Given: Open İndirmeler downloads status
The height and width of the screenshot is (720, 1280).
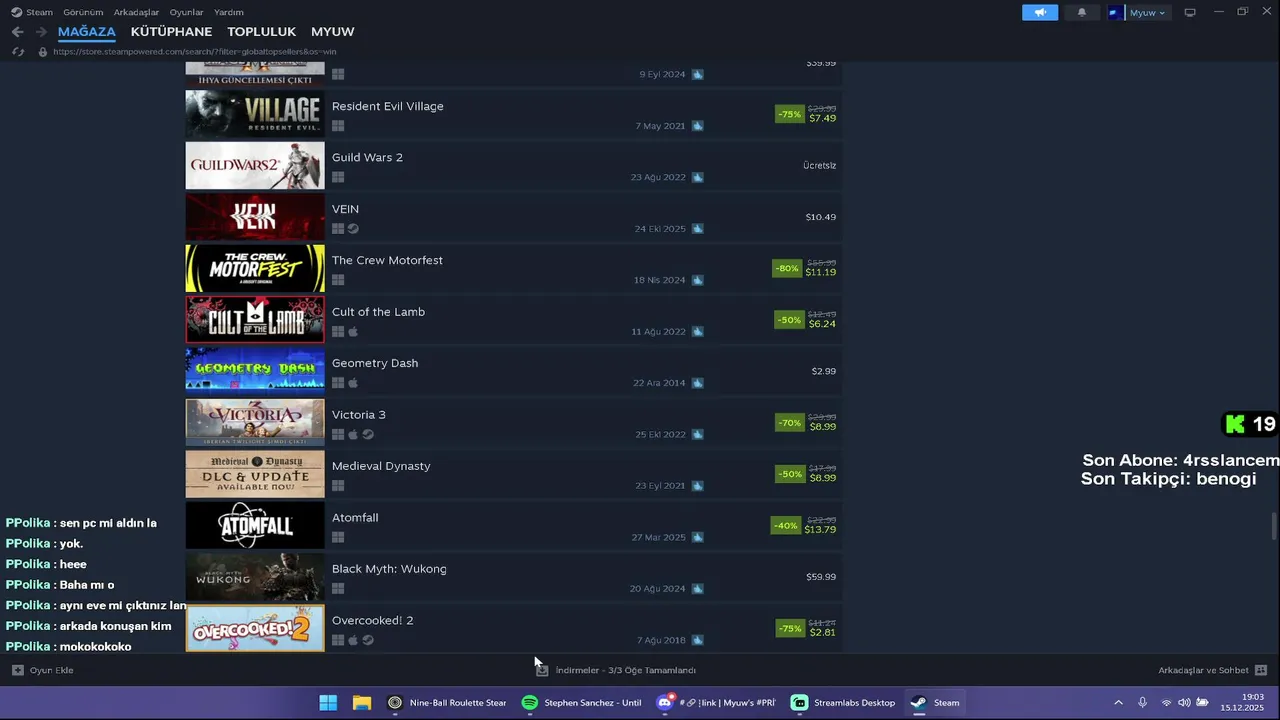Looking at the screenshot, I should coord(616,670).
